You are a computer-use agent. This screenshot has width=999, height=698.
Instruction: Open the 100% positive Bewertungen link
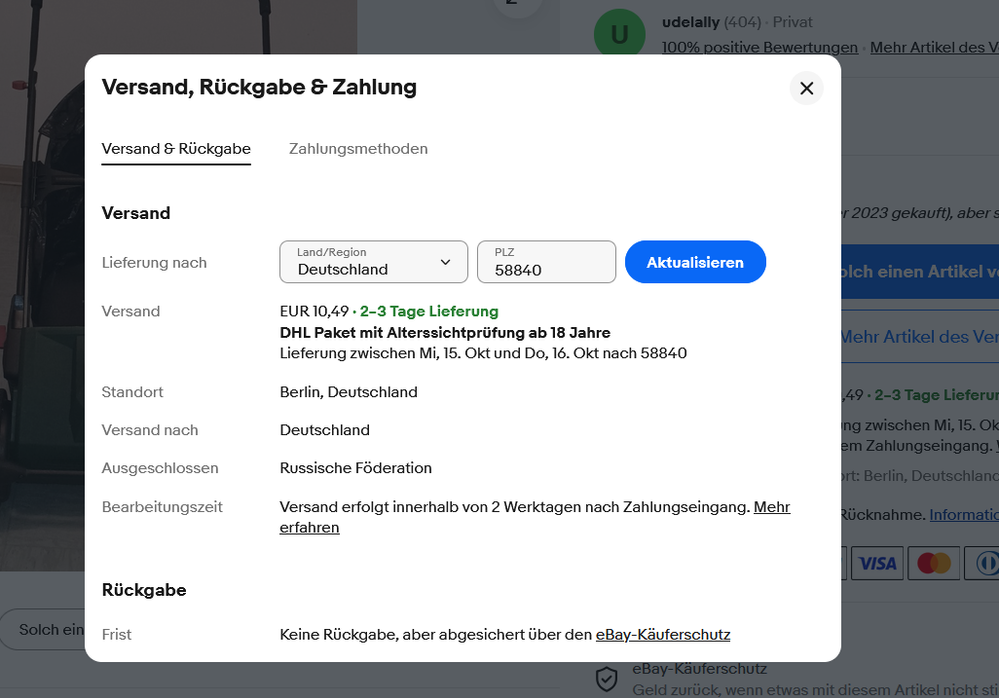coord(758,47)
